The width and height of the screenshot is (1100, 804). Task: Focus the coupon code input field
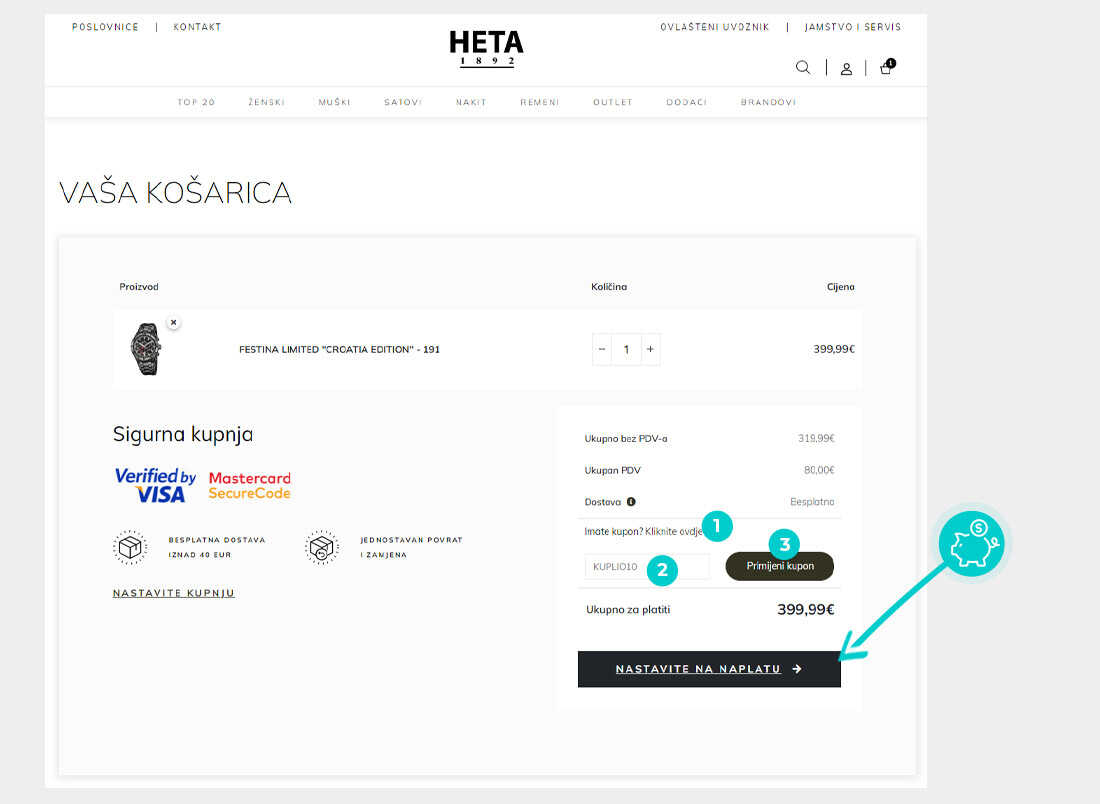(647, 567)
